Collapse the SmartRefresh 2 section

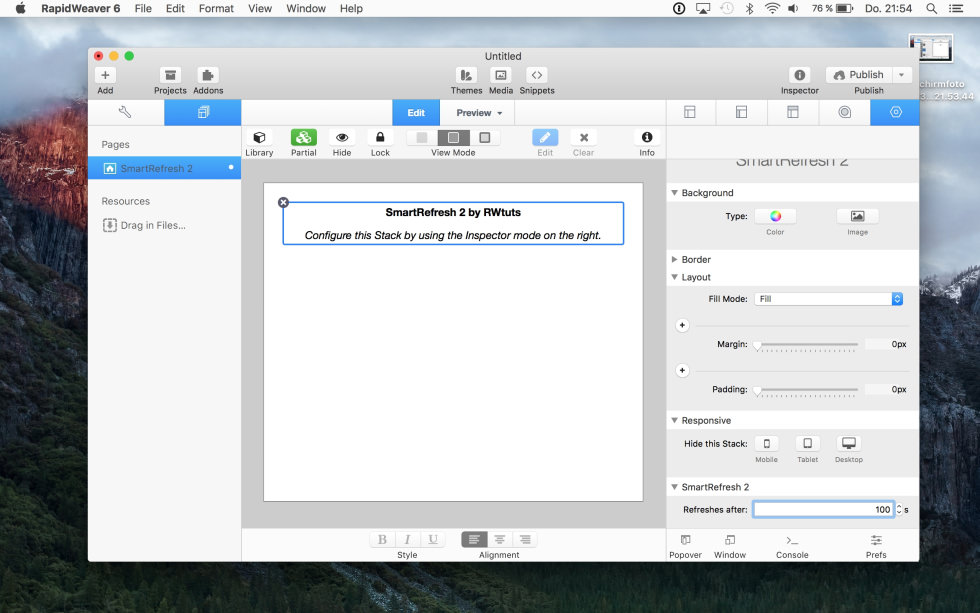point(674,487)
